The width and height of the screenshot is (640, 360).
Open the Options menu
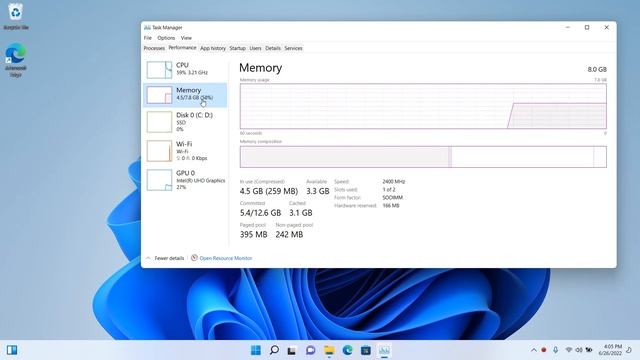coord(166,38)
